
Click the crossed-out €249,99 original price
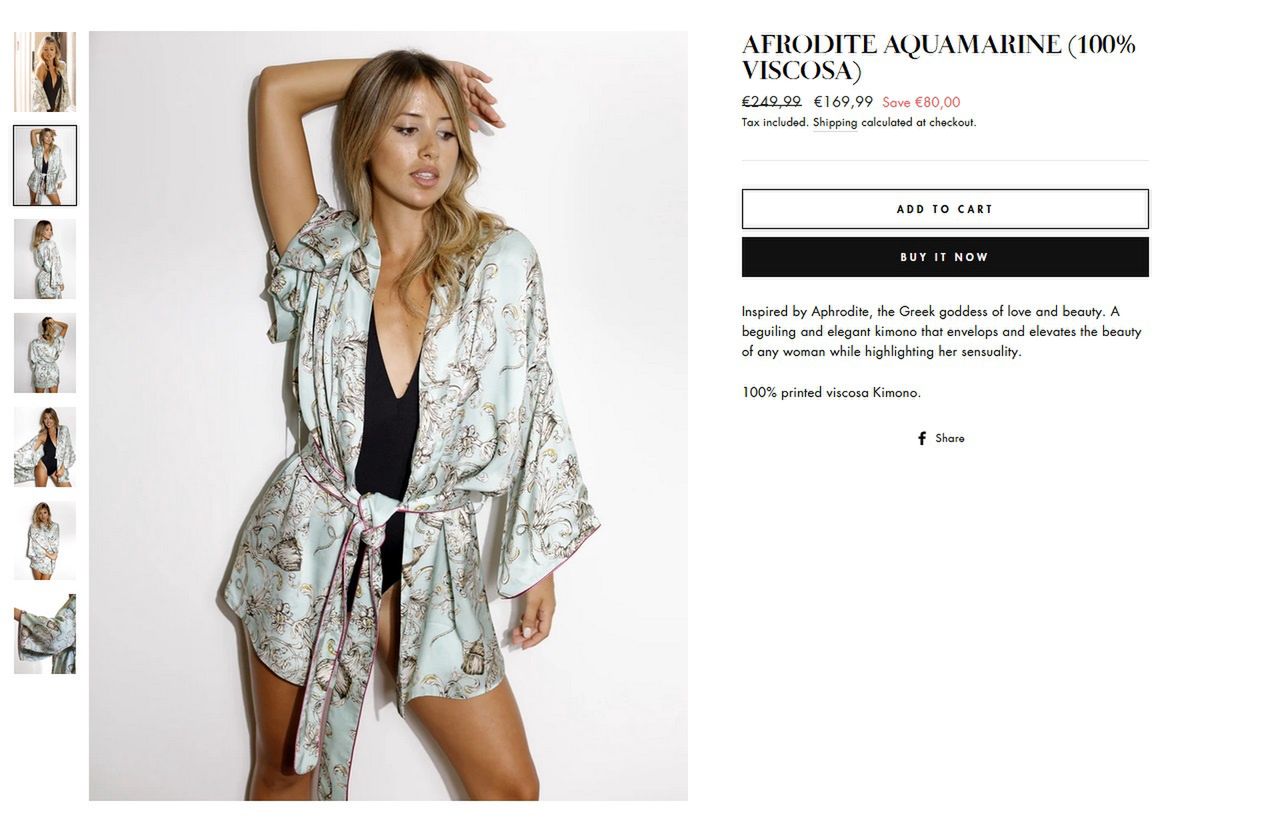tap(771, 102)
